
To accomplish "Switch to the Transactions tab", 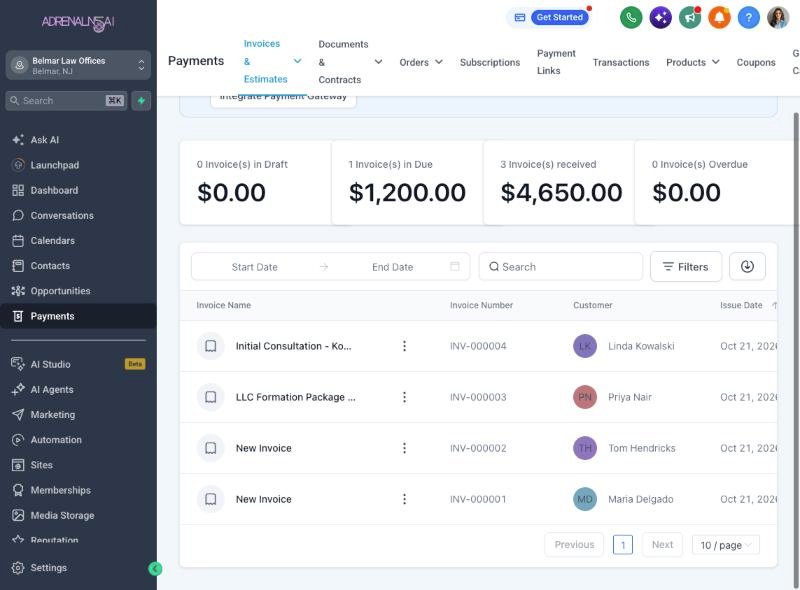I will (621, 62).
